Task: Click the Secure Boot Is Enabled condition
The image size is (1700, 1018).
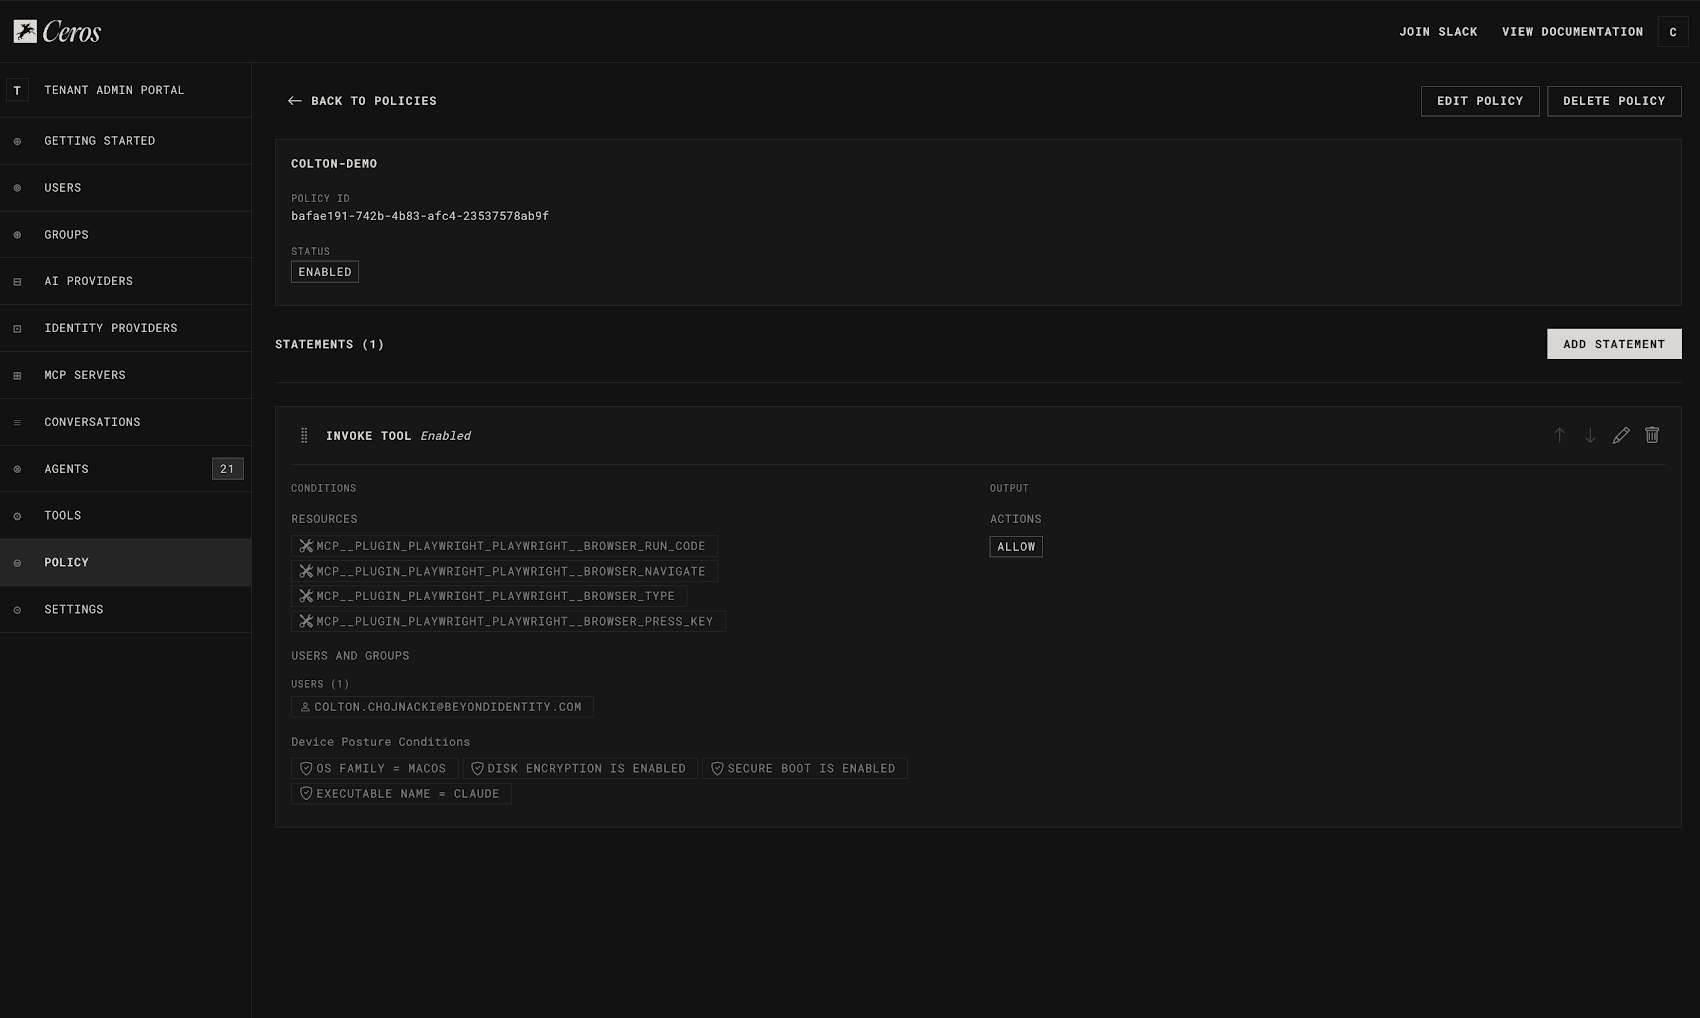Action: tap(804, 768)
